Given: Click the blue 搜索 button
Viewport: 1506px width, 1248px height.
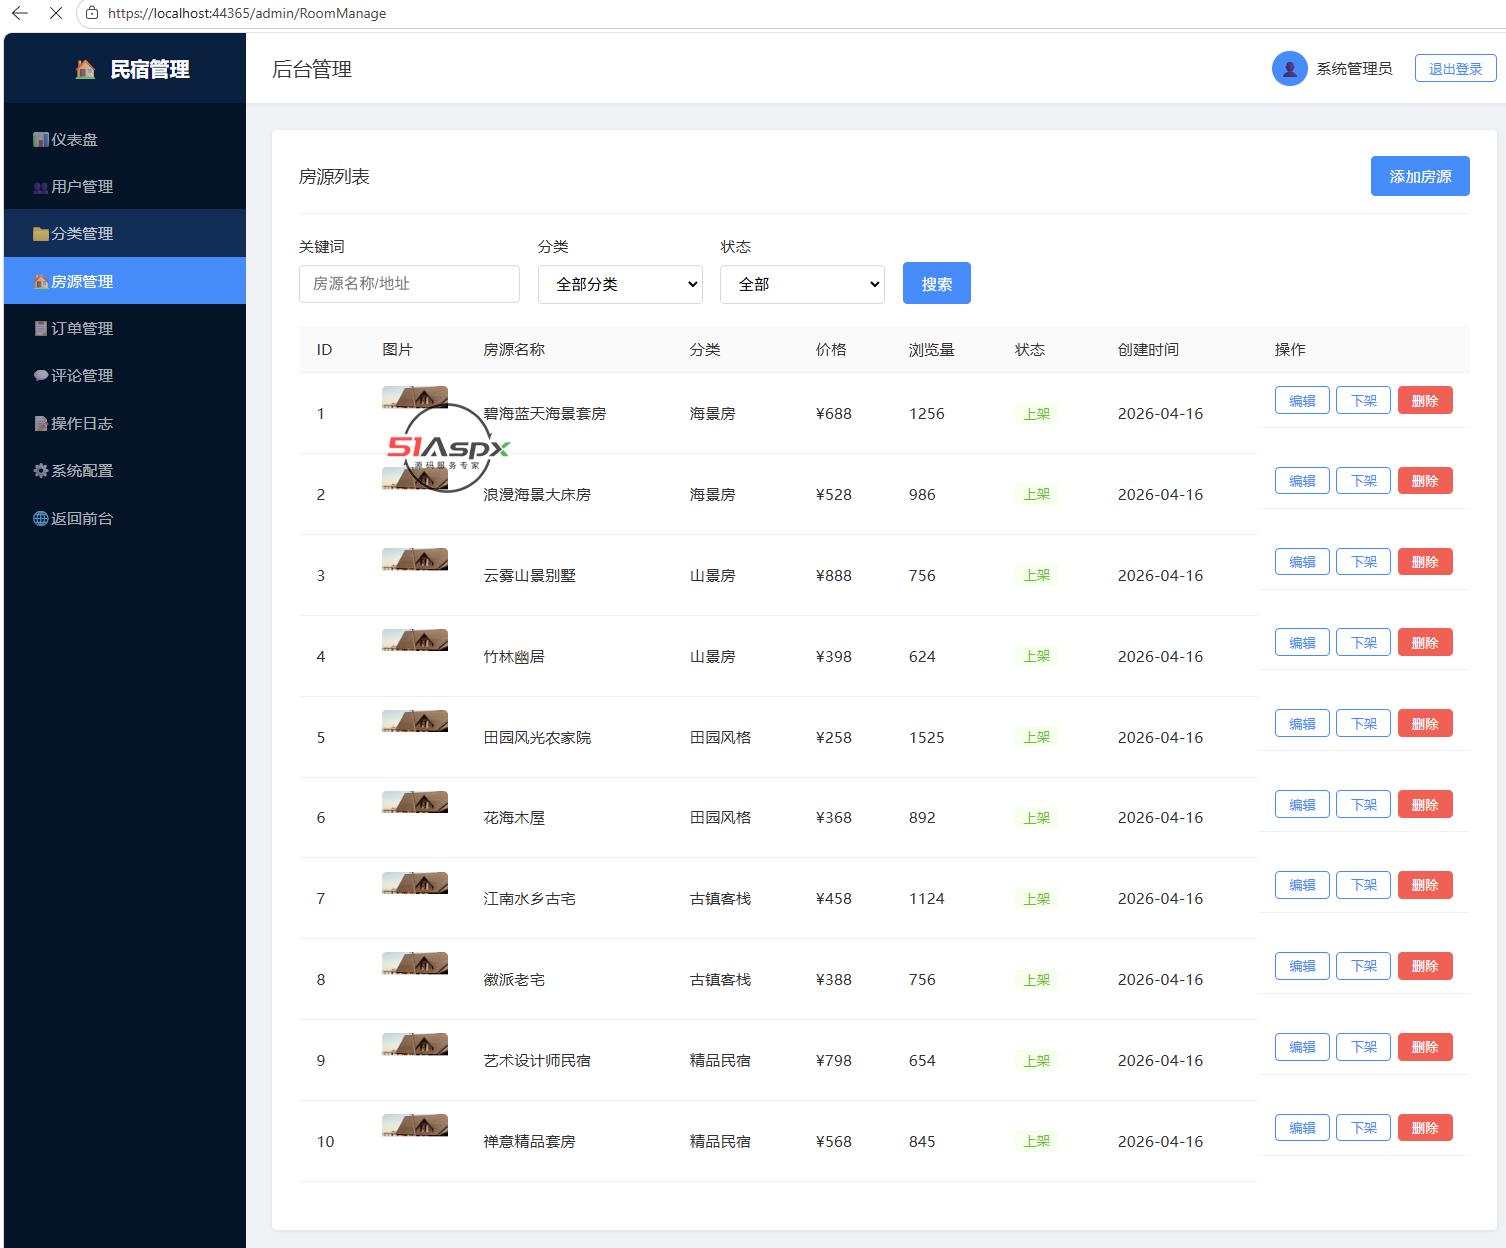Looking at the screenshot, I should click(x=937, y=284).
